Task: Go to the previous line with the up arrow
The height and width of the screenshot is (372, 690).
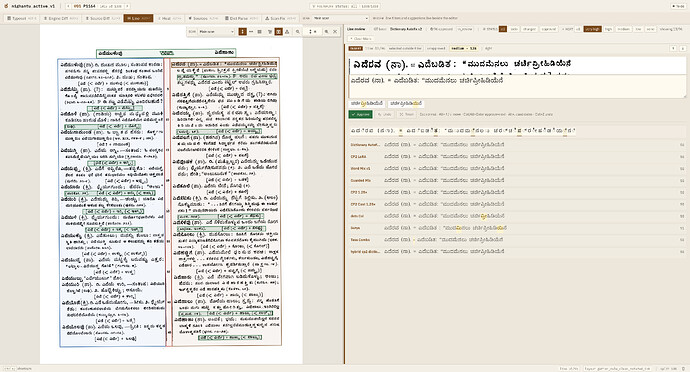Action: point(673,48)
